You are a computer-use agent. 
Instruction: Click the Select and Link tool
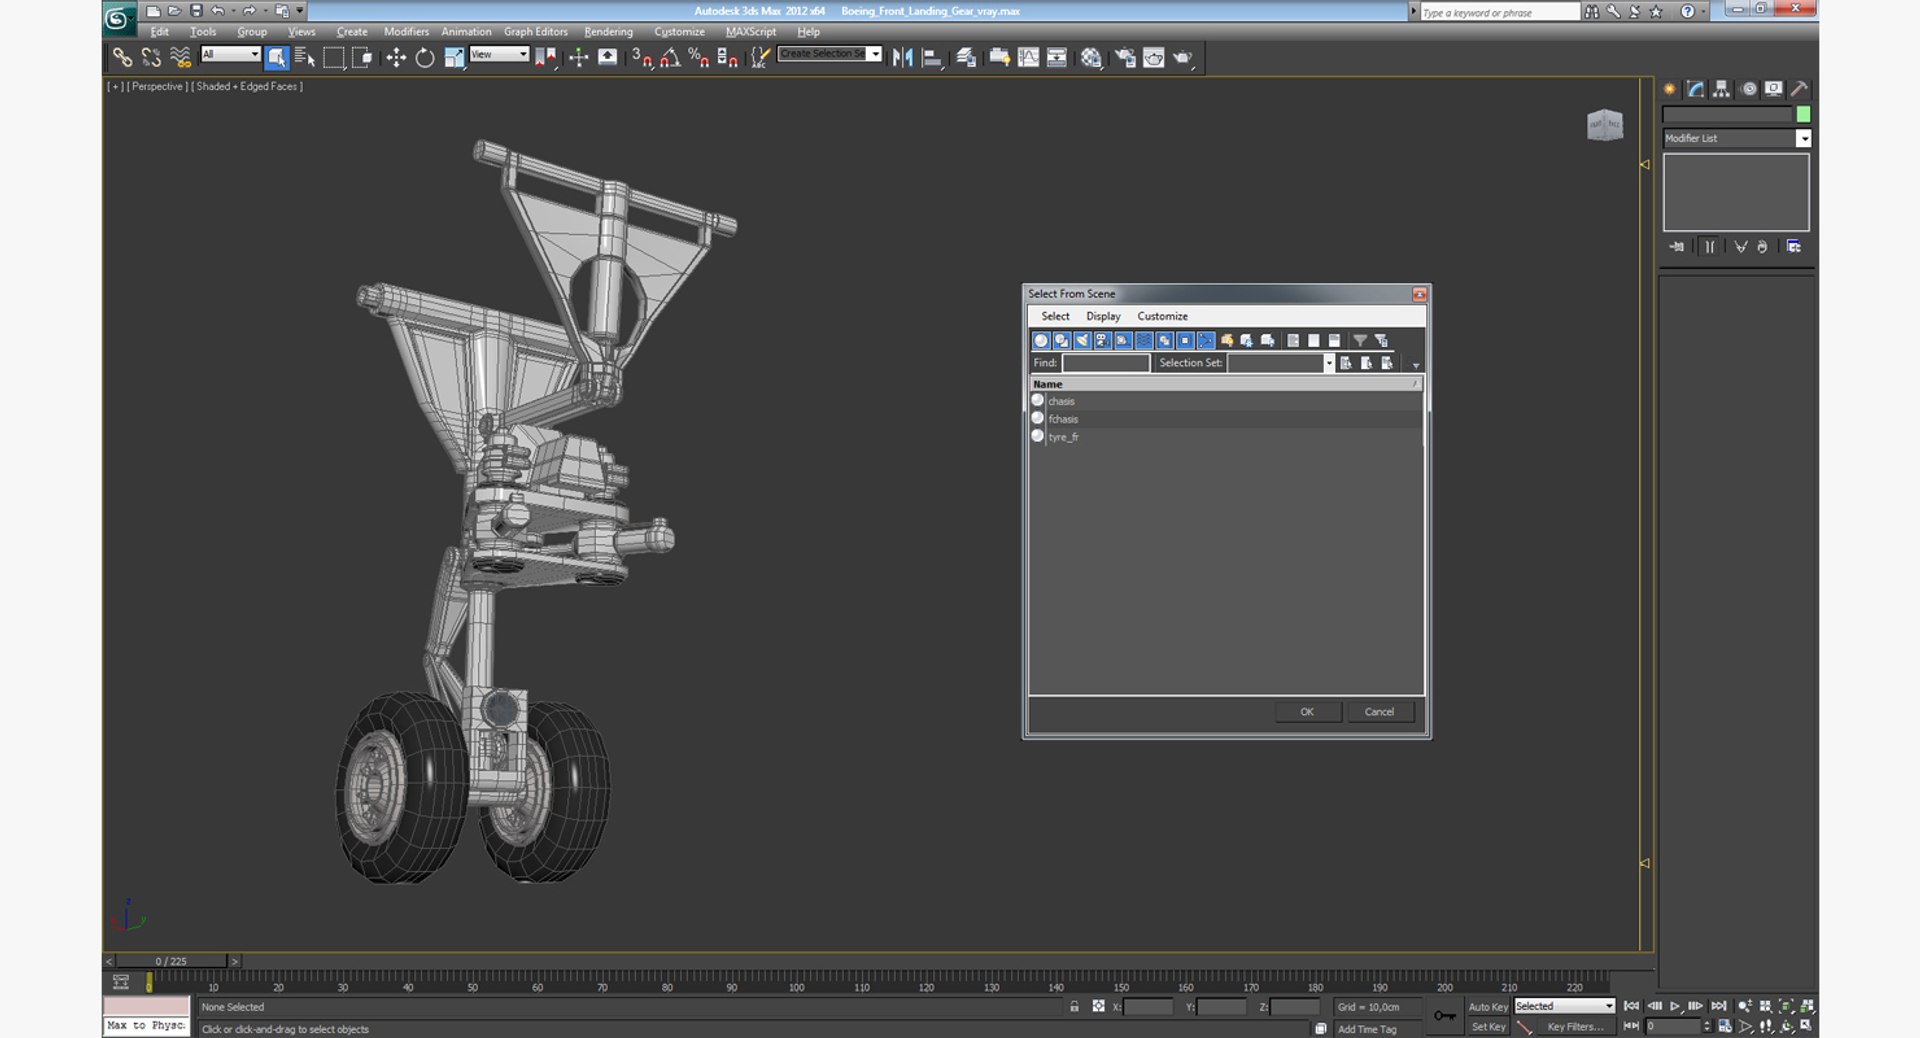pyautogui.click(x=121, y=58)
